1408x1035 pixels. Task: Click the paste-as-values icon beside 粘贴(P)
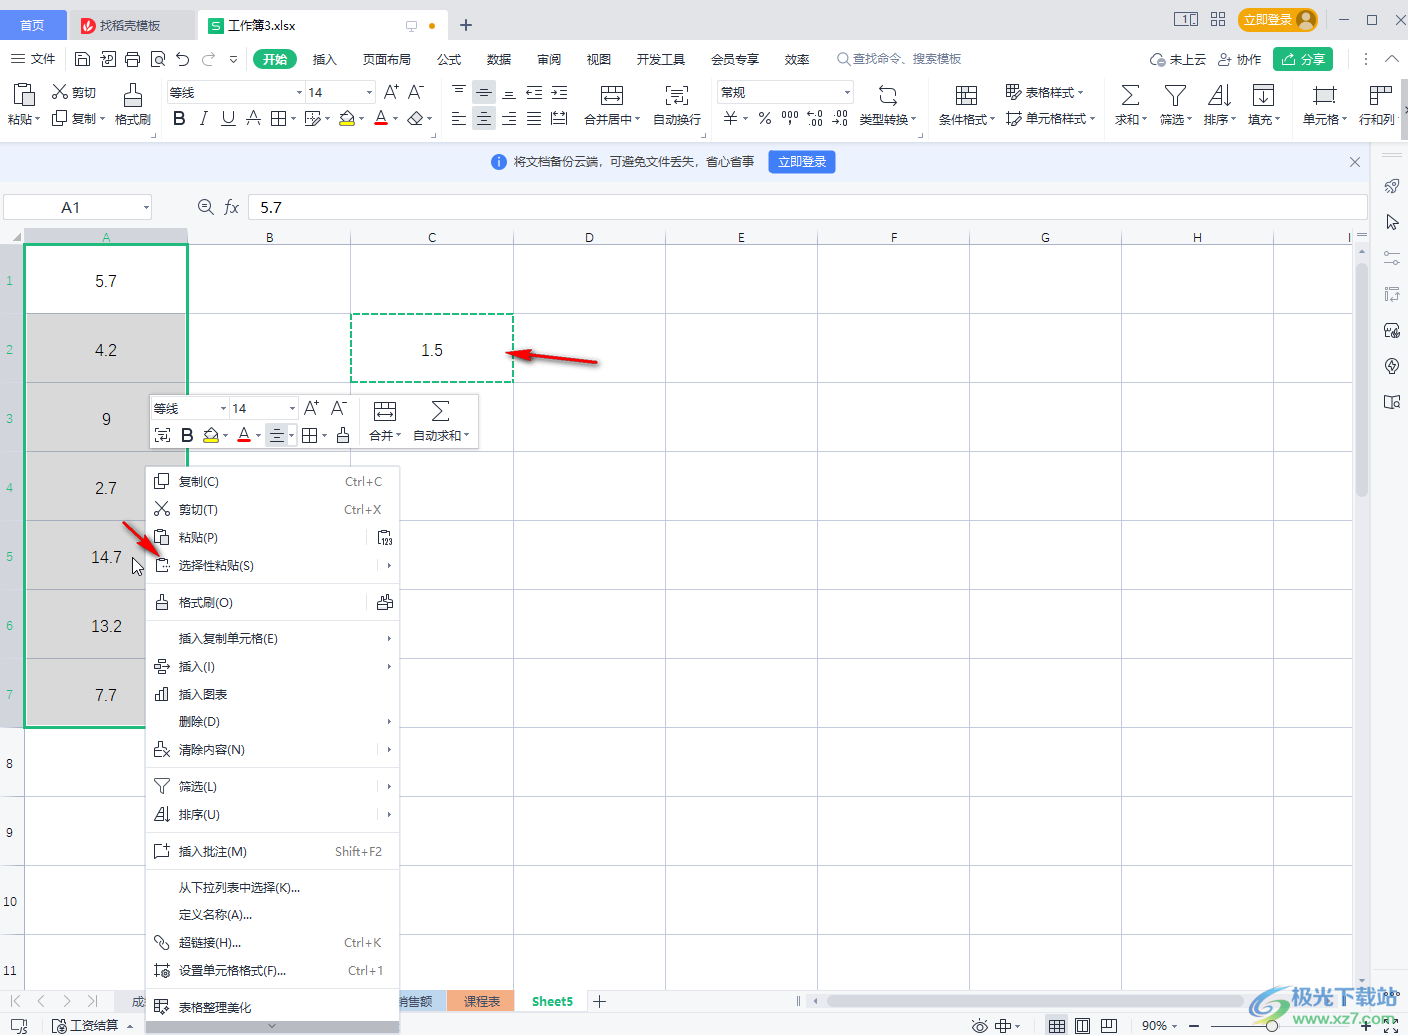click(x=385, y=538)
